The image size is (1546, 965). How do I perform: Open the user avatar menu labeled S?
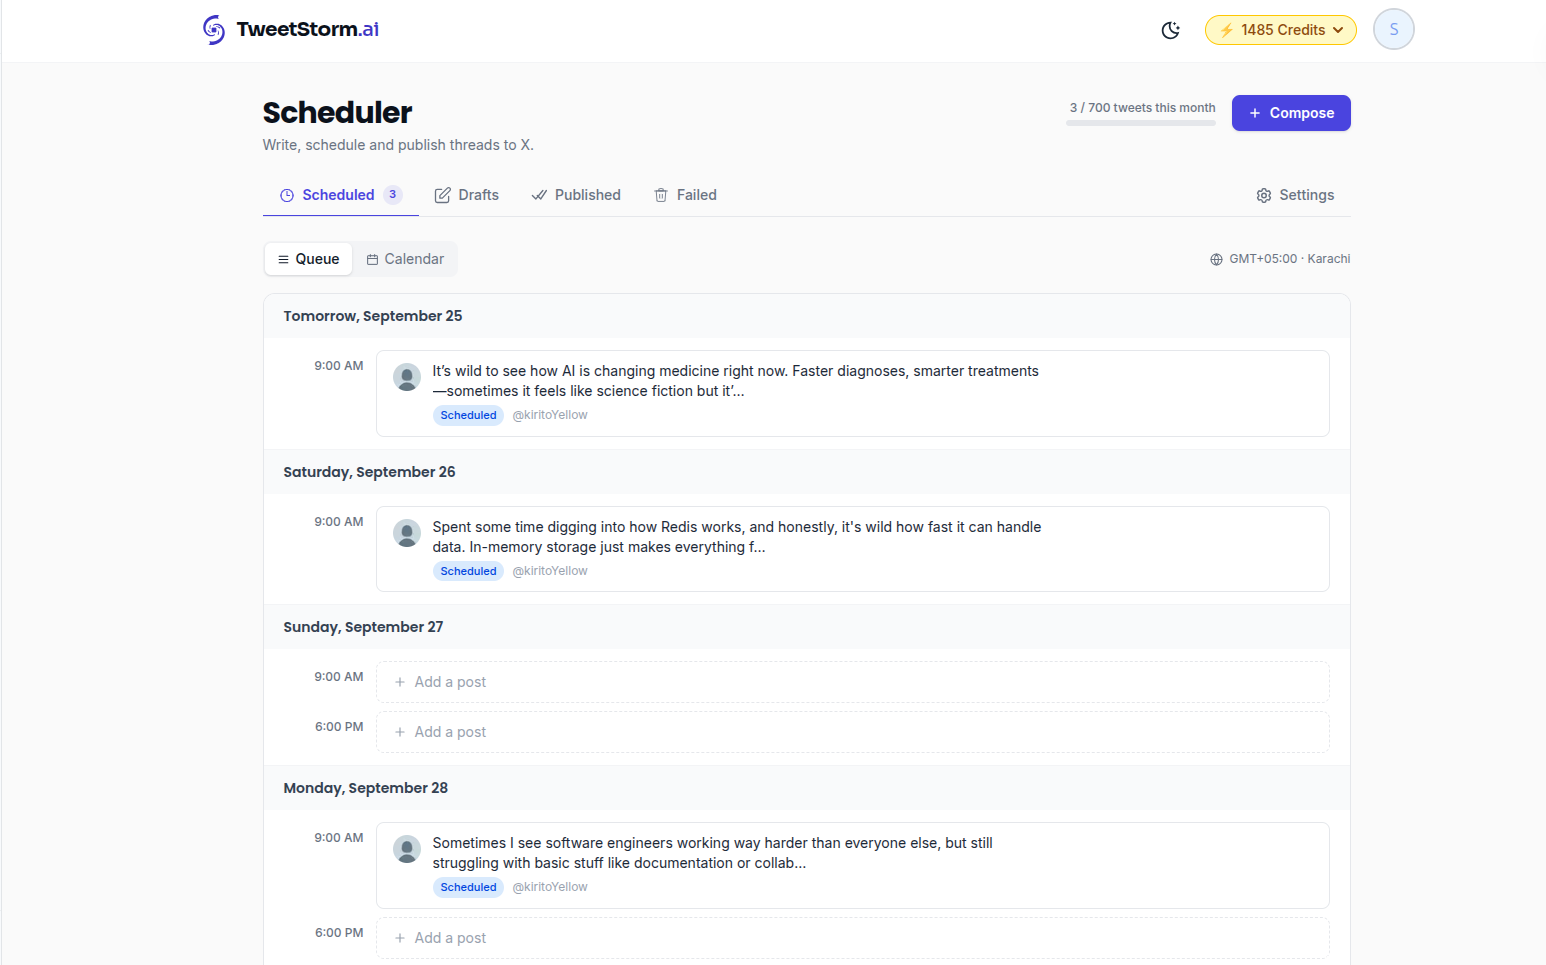[x=1394, y=29]
